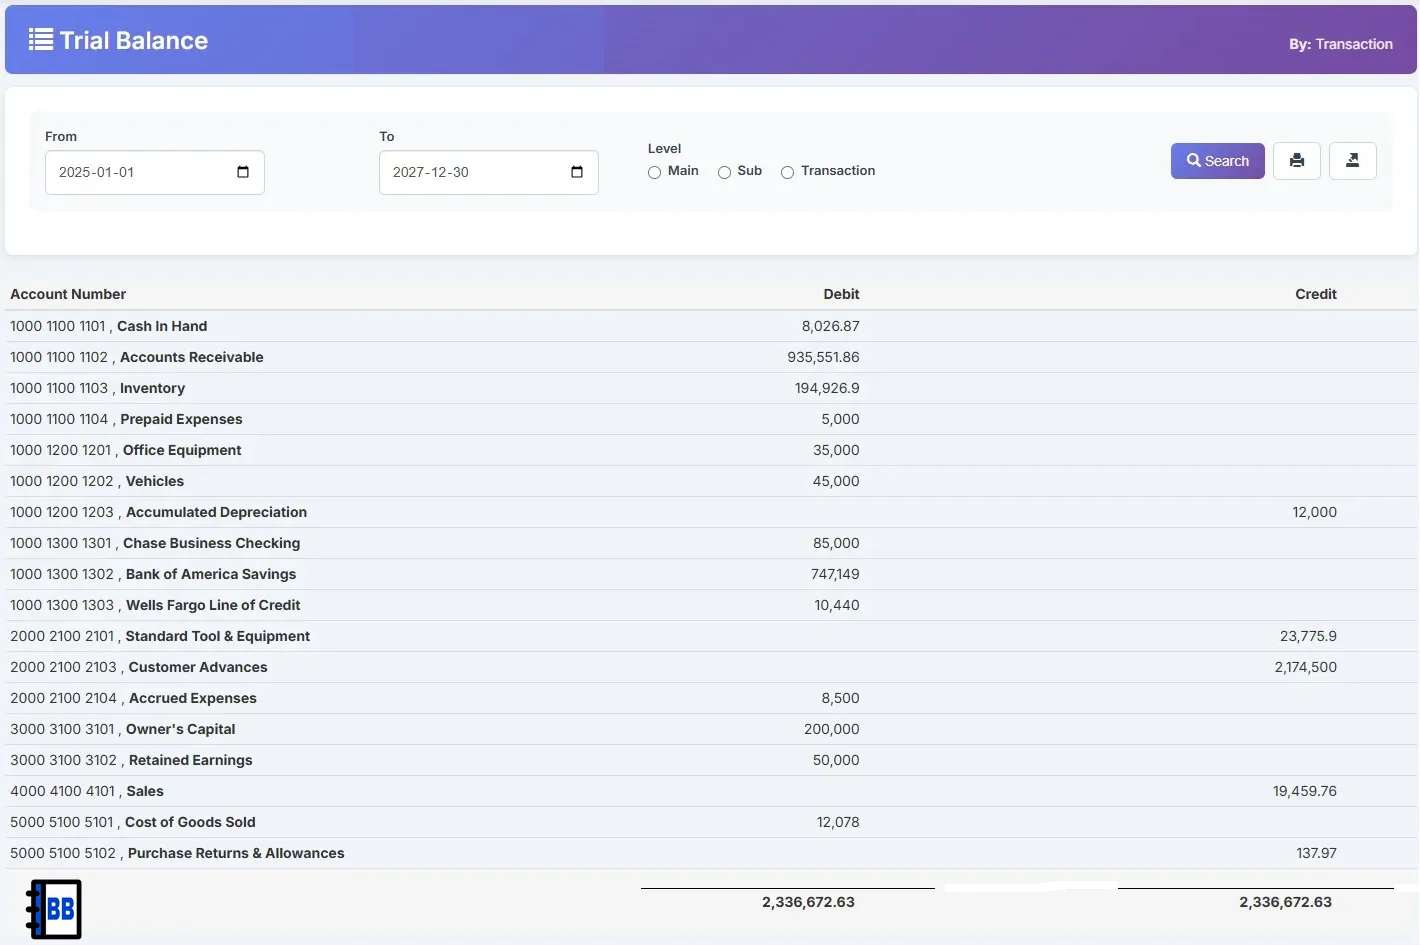1420x945 pixels.
Task: Click Wells Fargo Line of Credit account
Action: [213, 605]
